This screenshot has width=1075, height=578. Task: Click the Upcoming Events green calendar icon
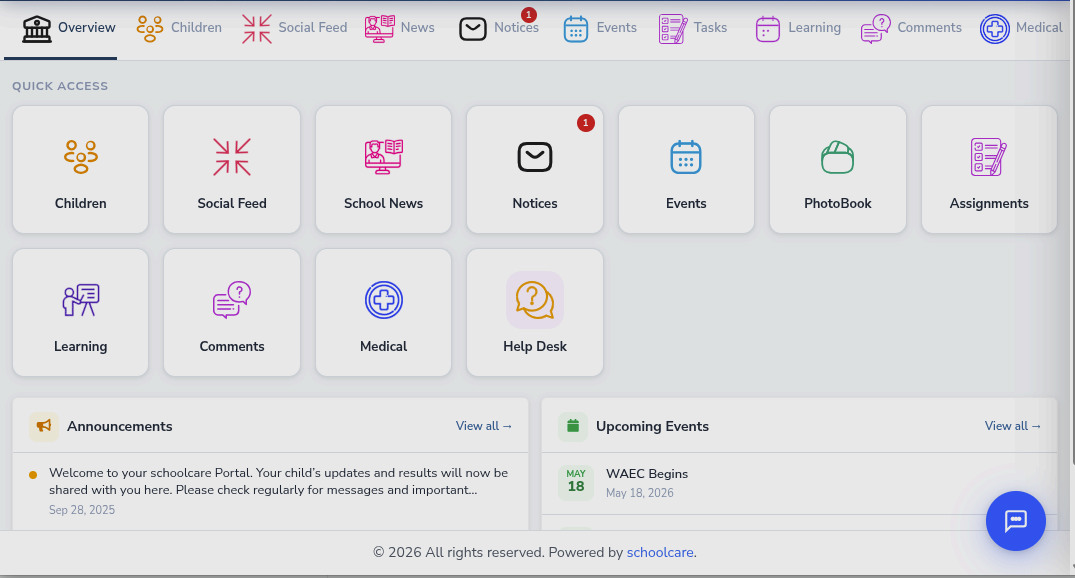572,426
